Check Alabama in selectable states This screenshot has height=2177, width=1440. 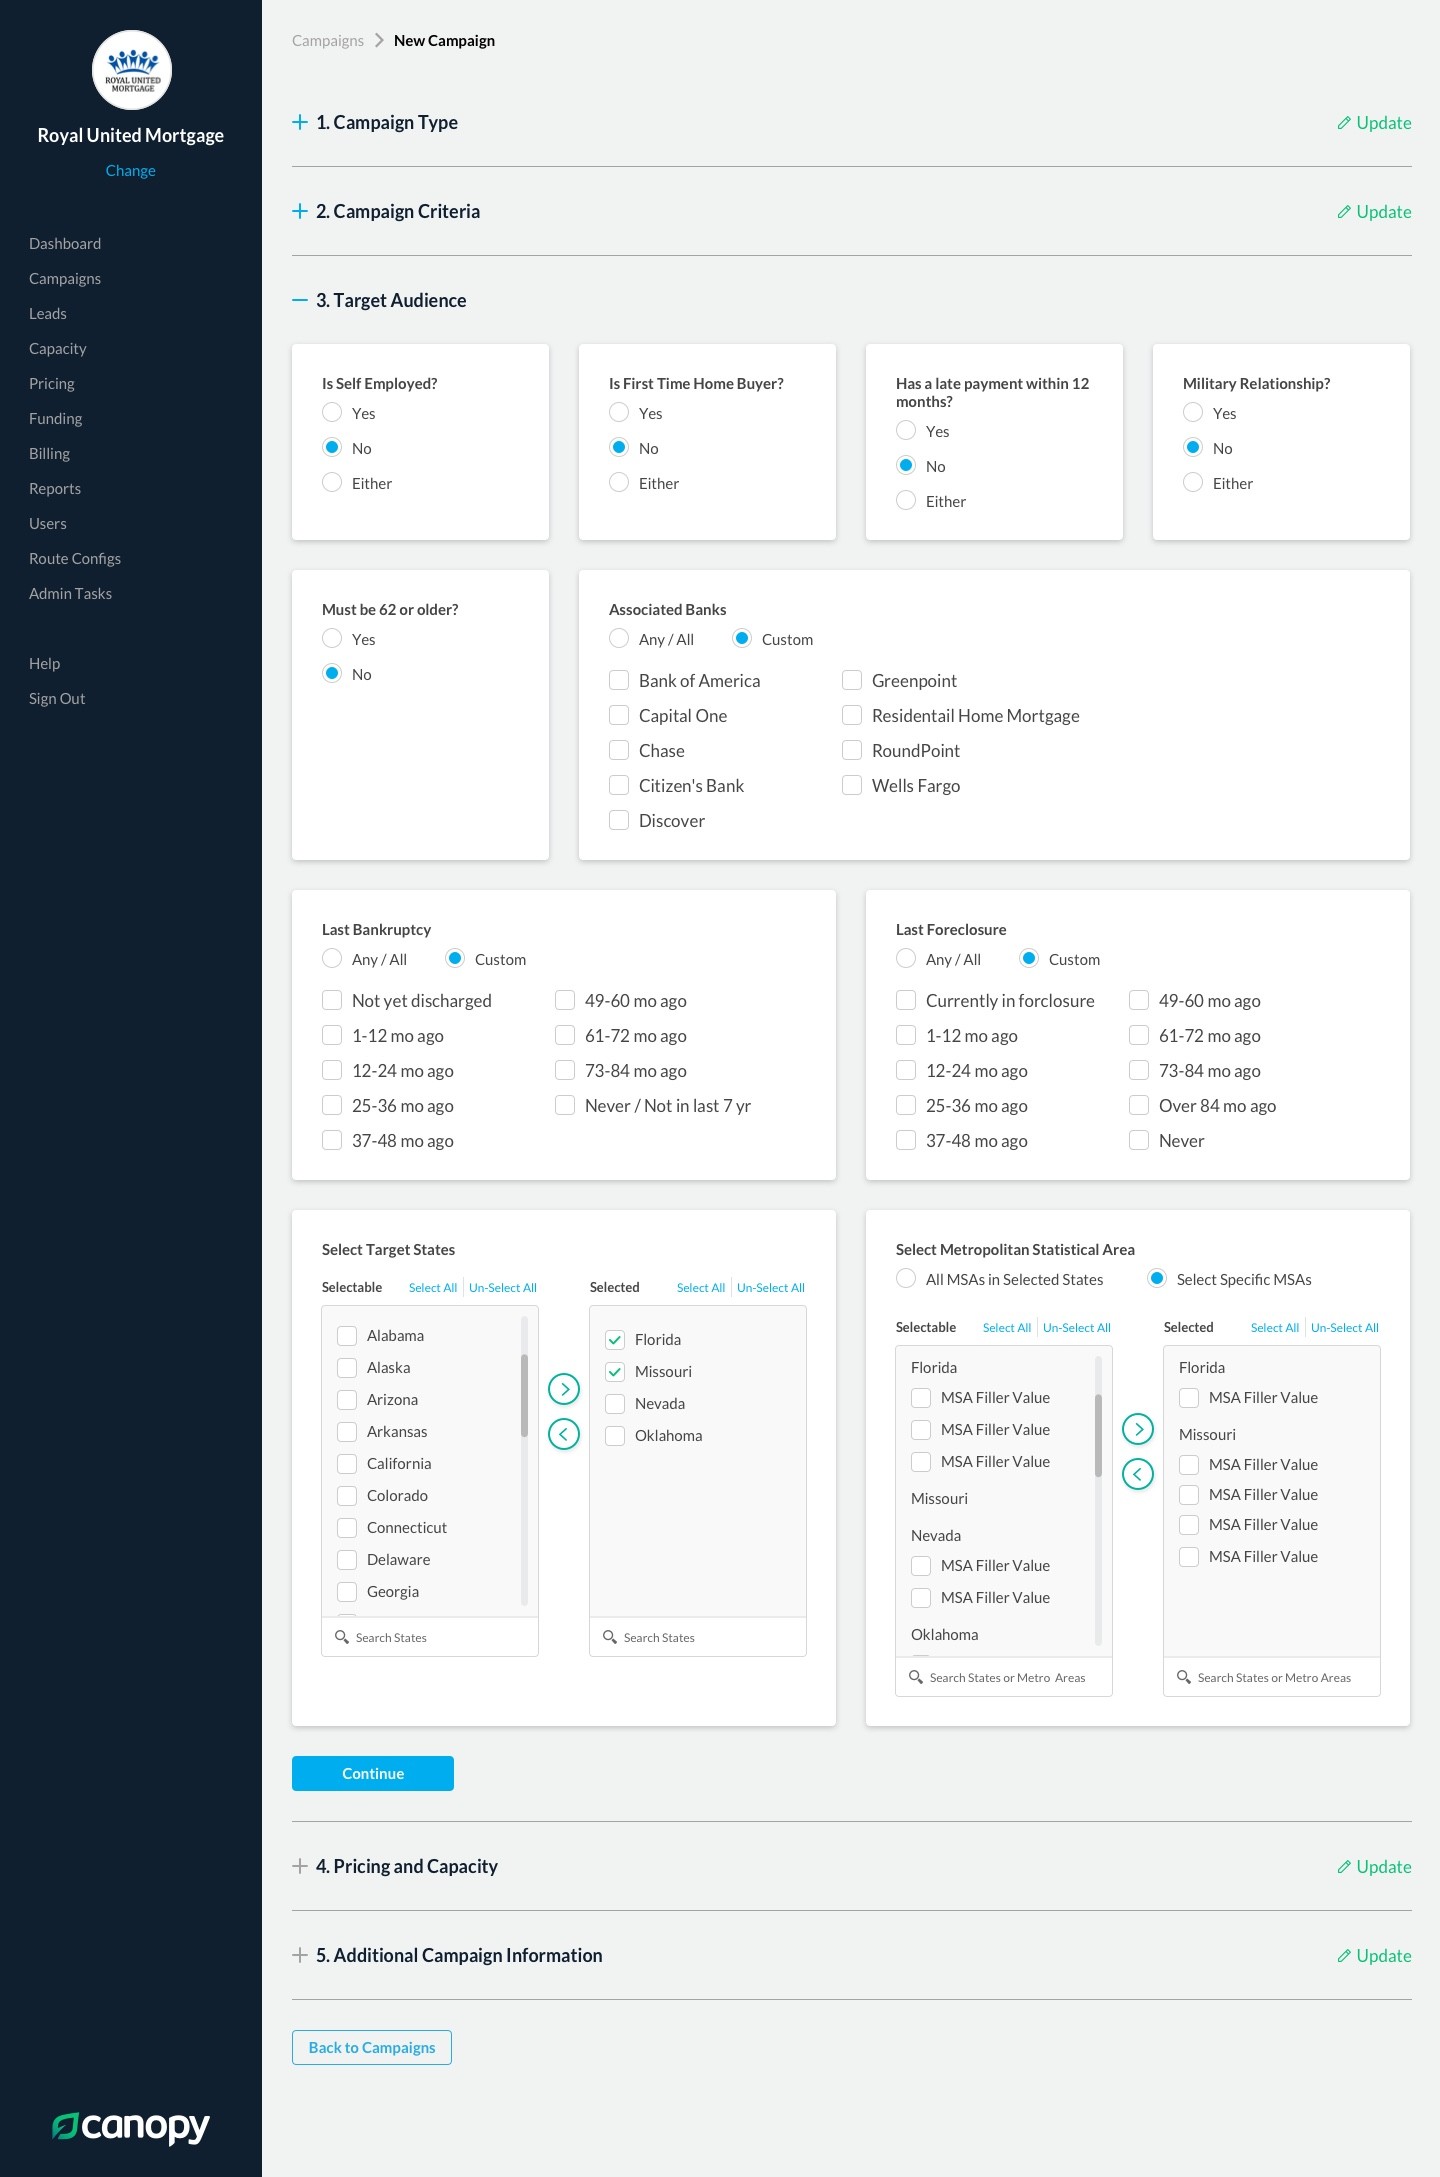[347, 1336]
